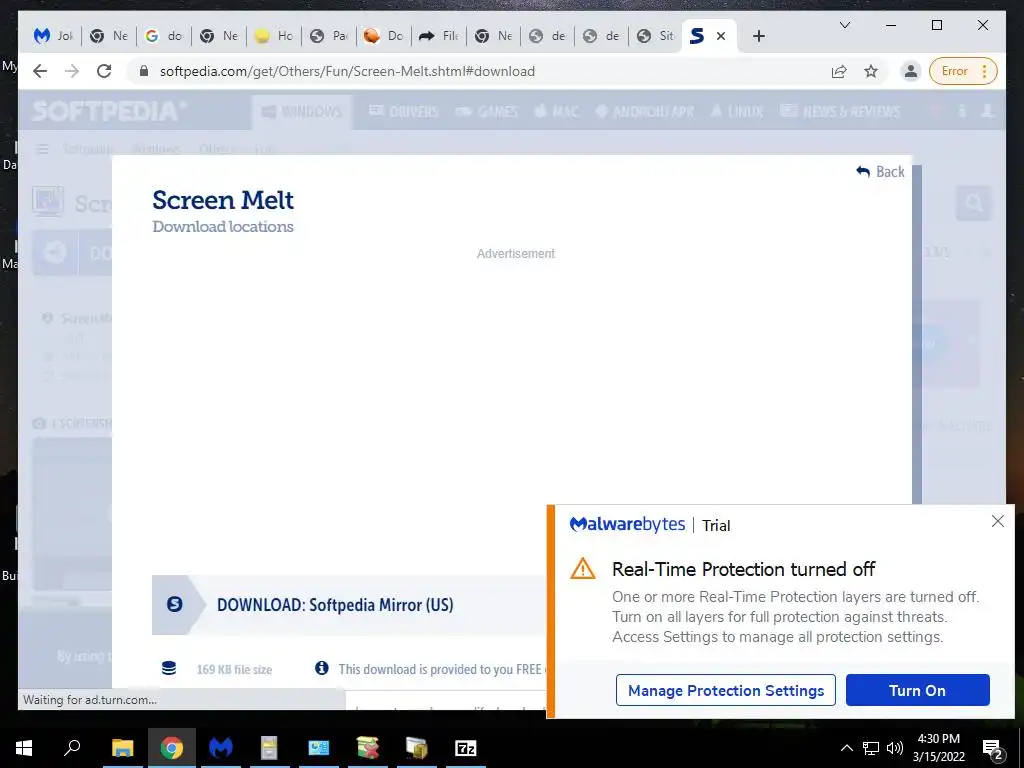Viewport: 1024px width, 768px height.
Task: Open File Explorer from taskbar
Action: click(x=122, y=748)
